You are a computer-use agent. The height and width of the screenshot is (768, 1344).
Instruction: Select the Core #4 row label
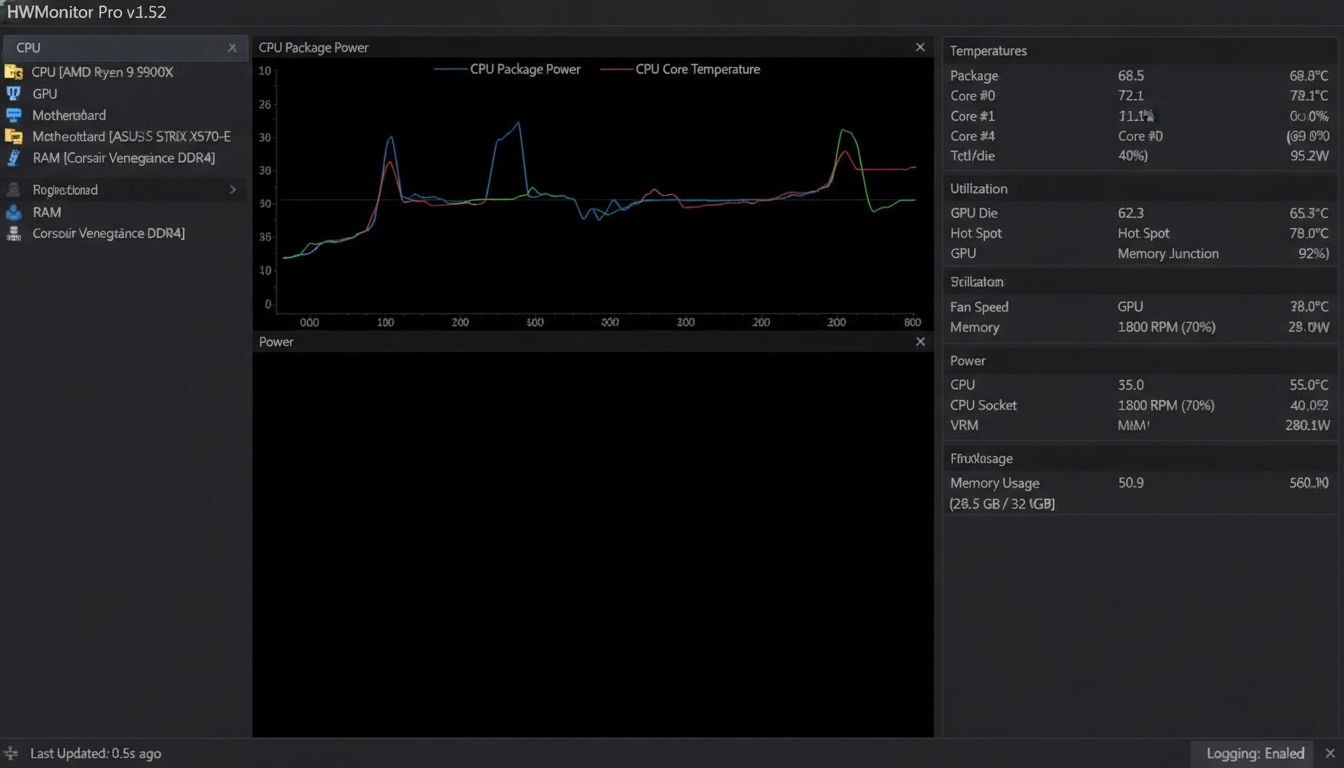pos(972,136)
